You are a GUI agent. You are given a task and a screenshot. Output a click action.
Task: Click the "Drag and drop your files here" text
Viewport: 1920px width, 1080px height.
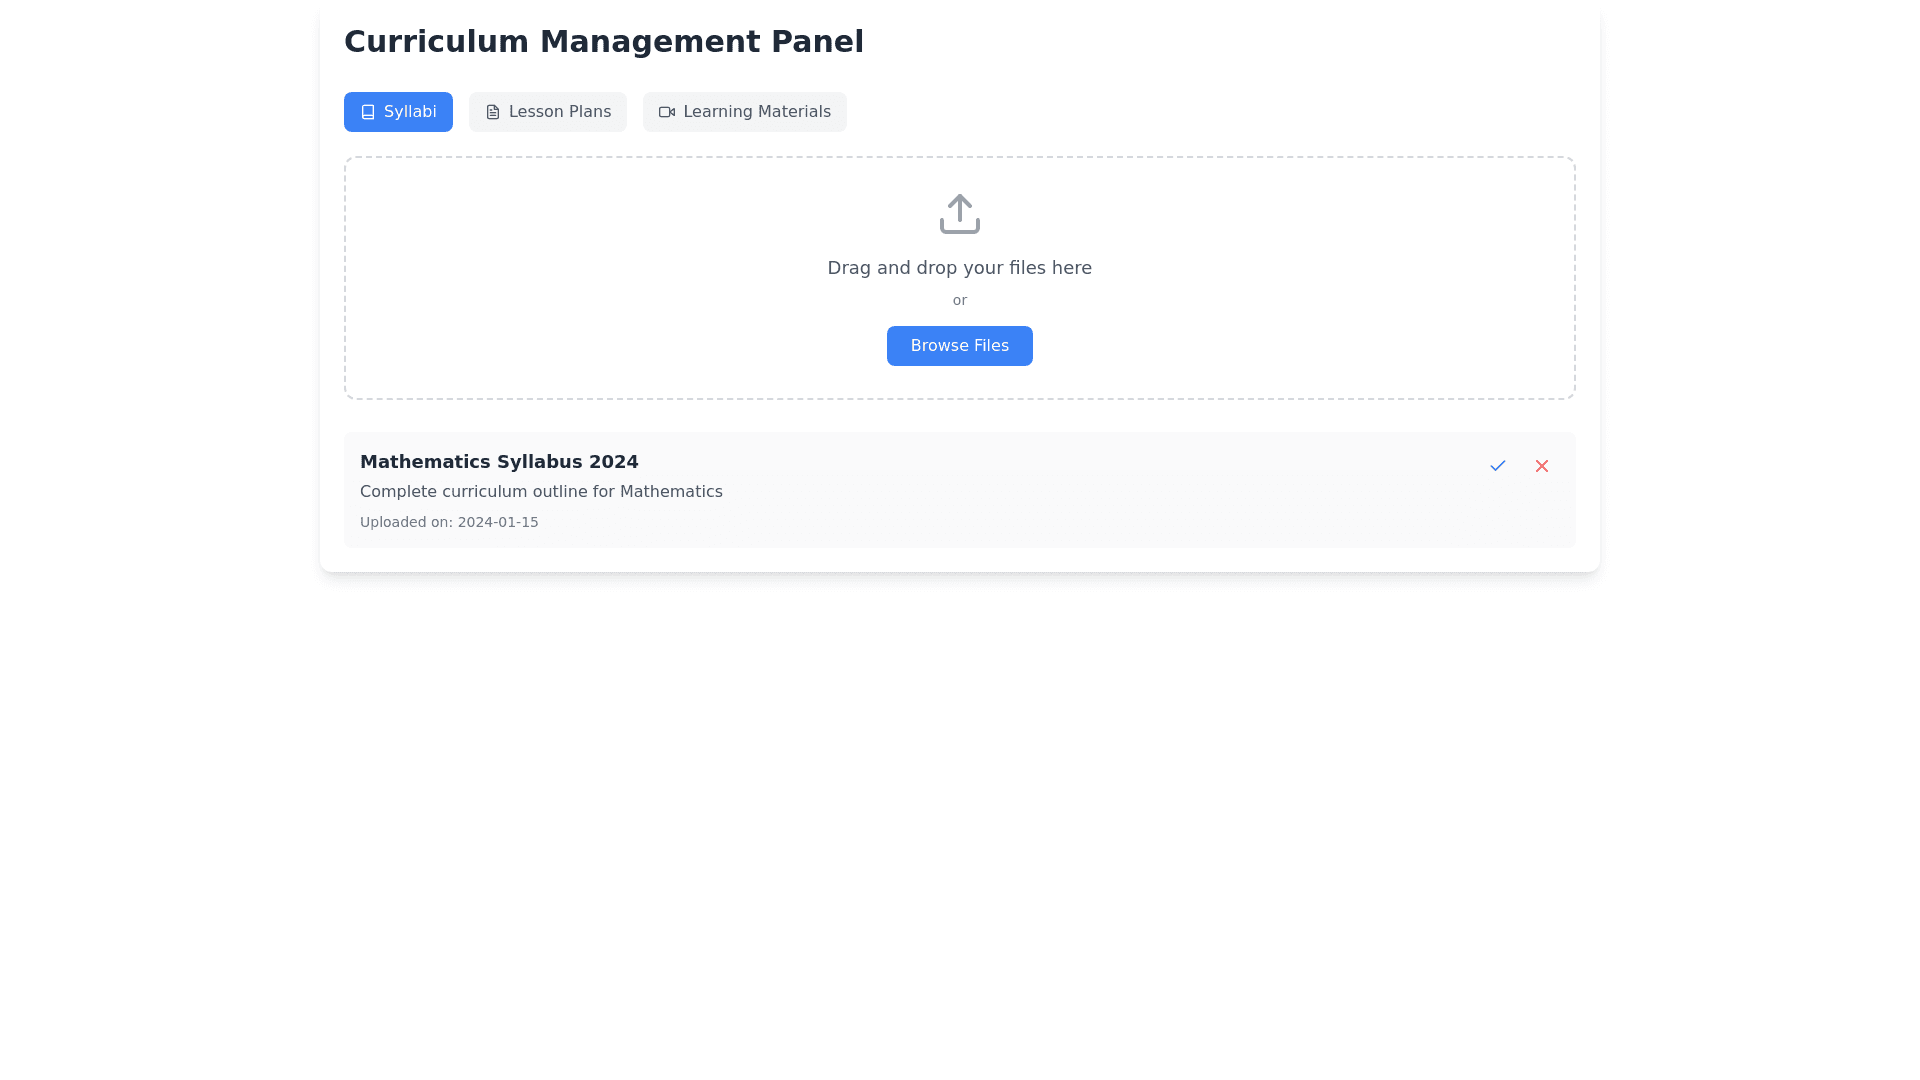(x=959, y=268)
